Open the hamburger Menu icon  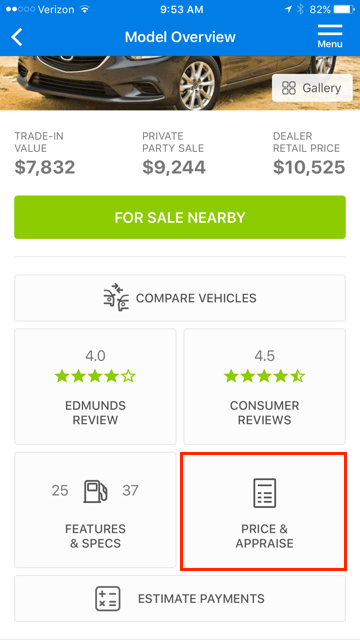[330, 36]
